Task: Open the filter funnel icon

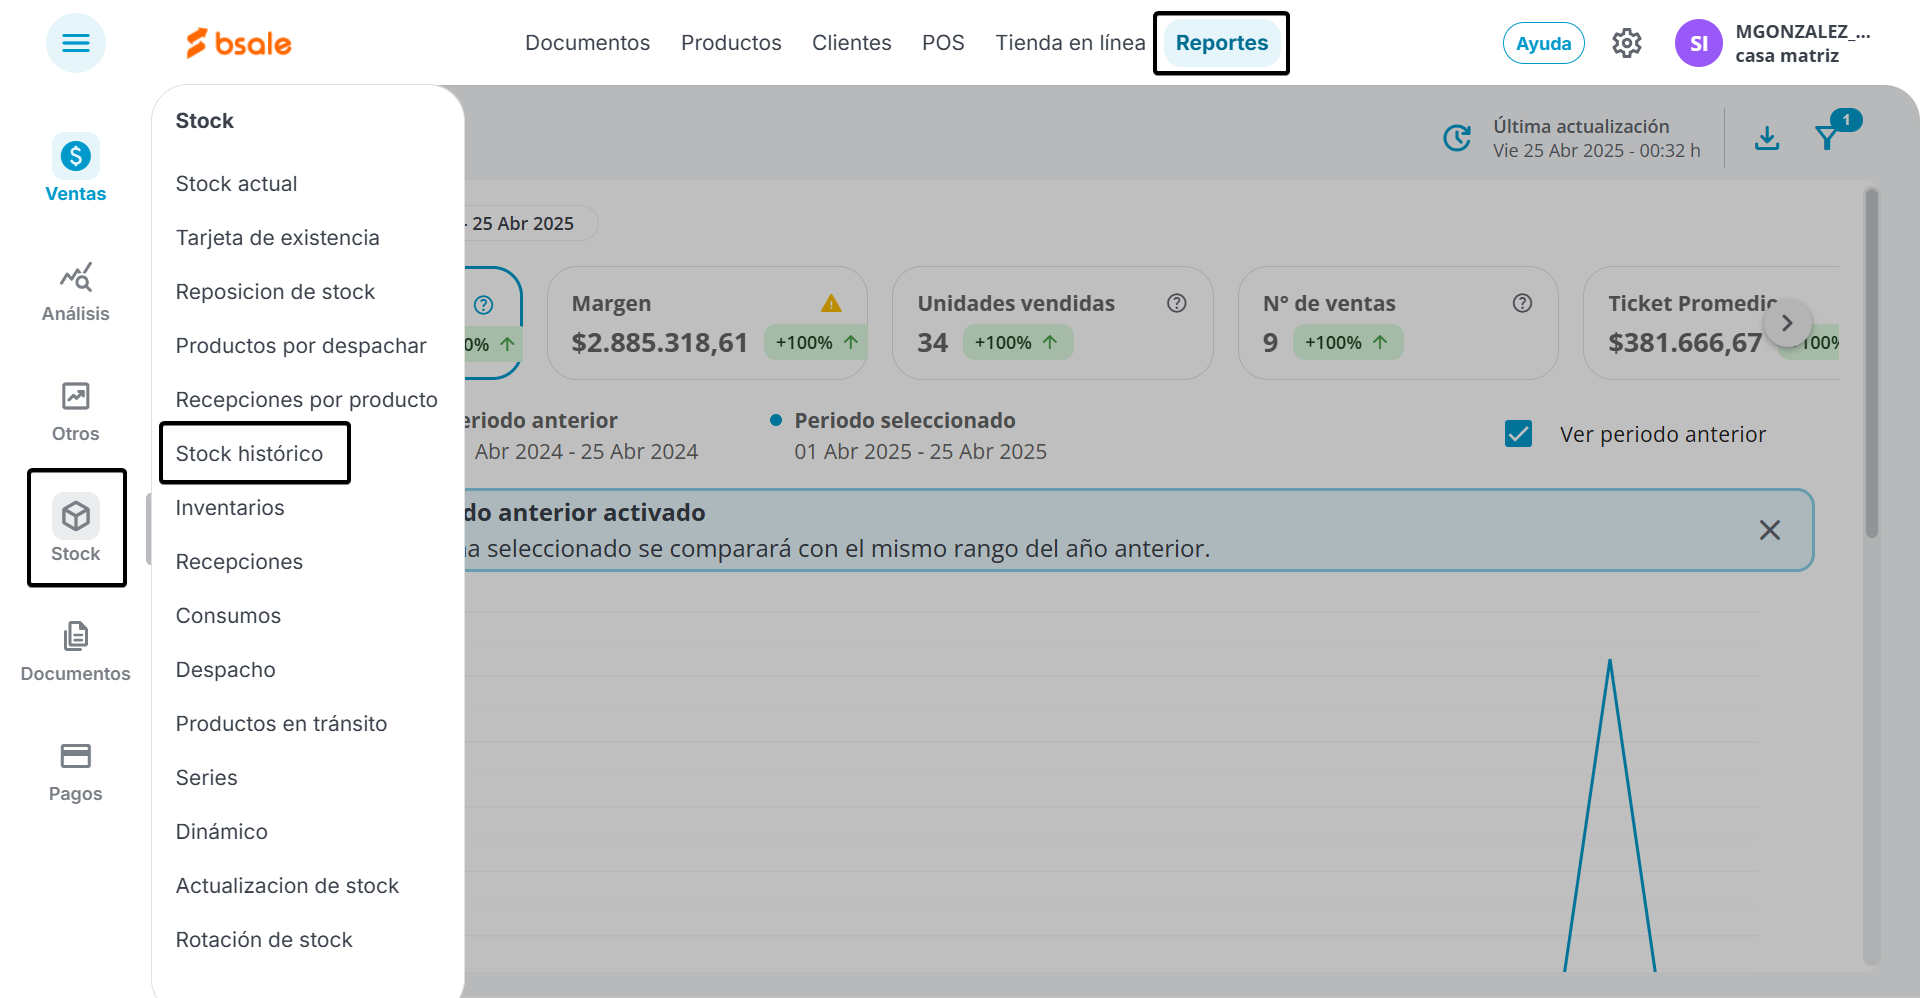Action: tap(1827, 138)
